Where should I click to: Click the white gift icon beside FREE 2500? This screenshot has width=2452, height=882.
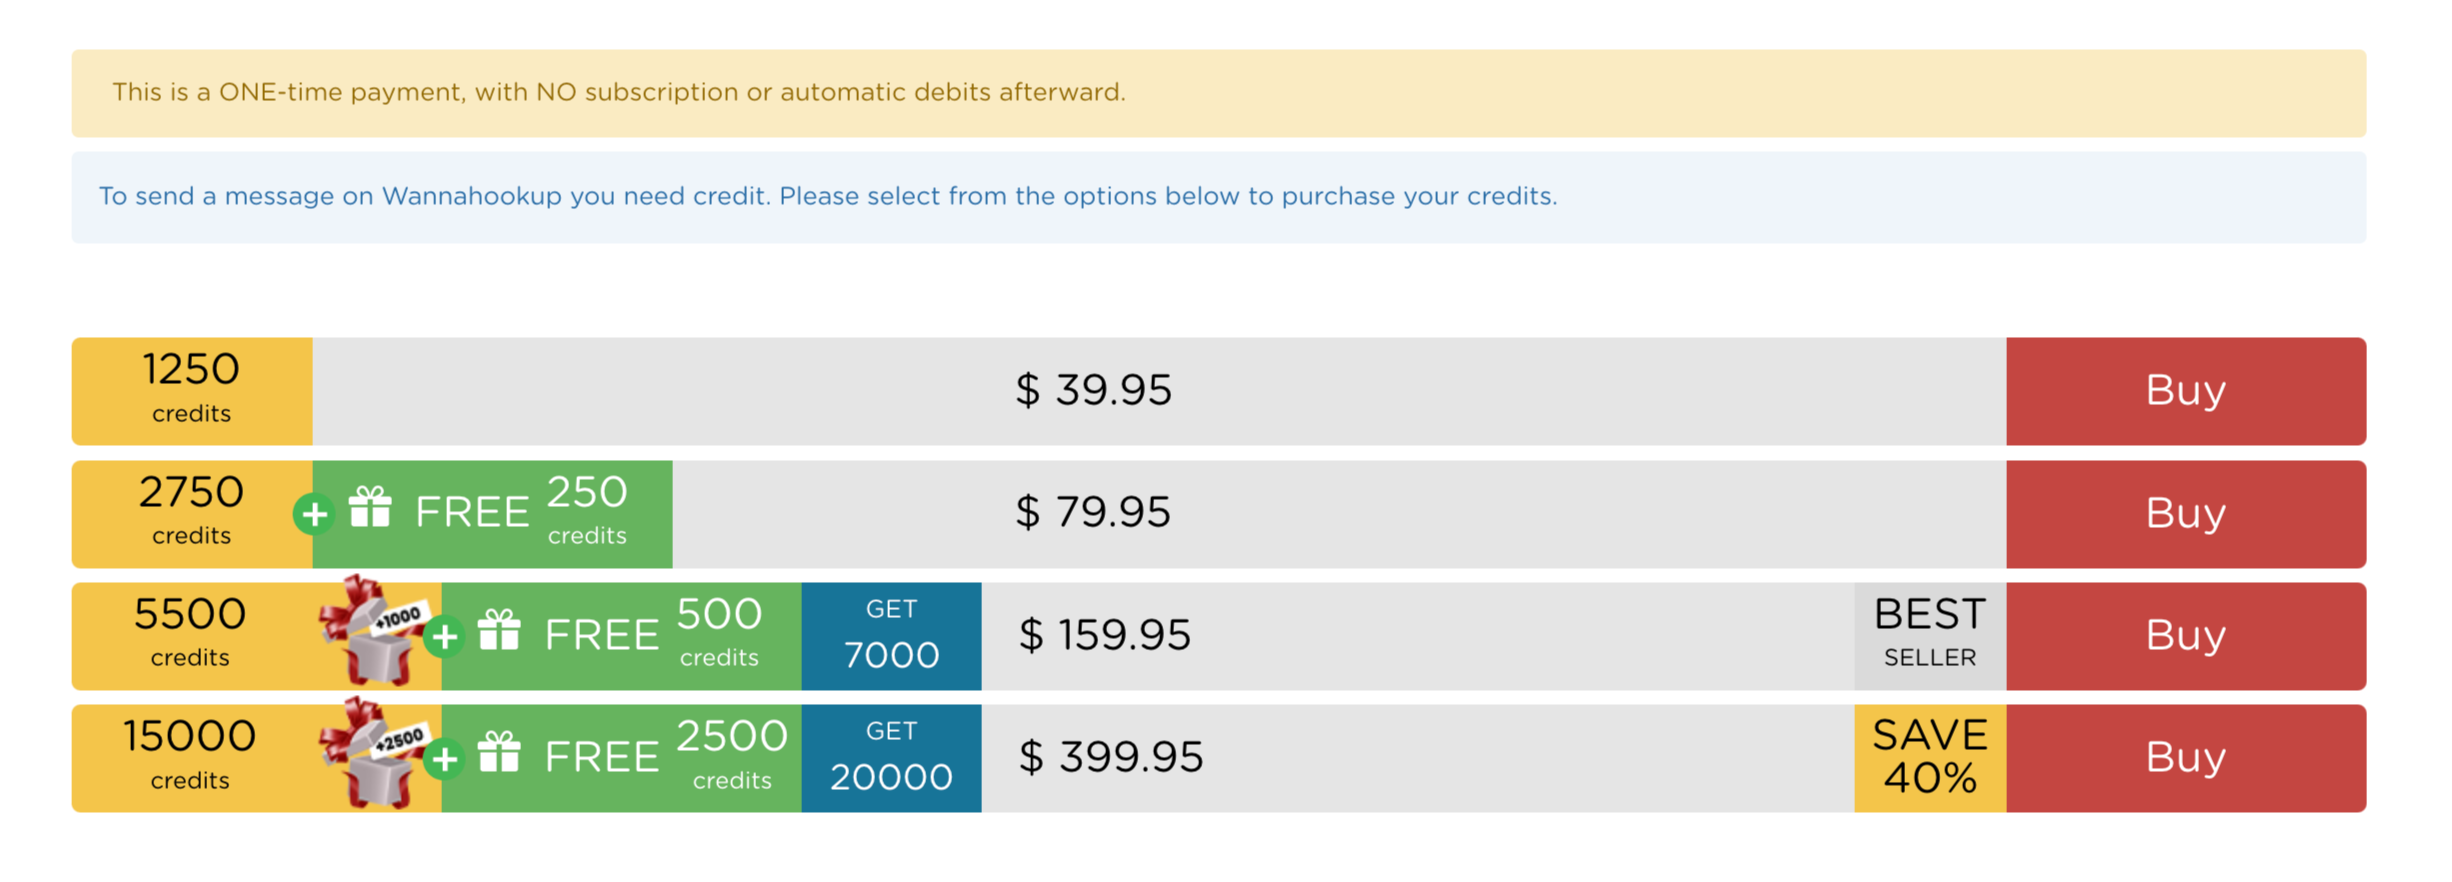tap(499, 753)
